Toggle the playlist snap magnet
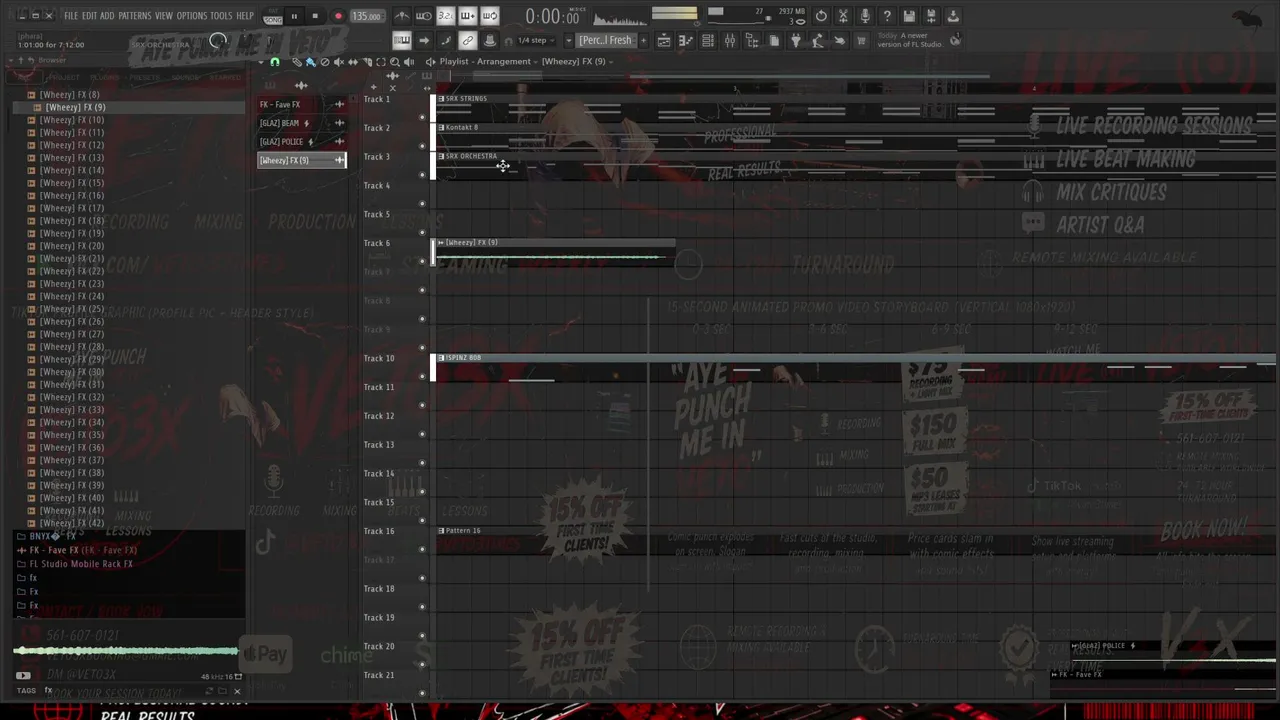Screen dimensions: 1280x720 click(275, 62)
